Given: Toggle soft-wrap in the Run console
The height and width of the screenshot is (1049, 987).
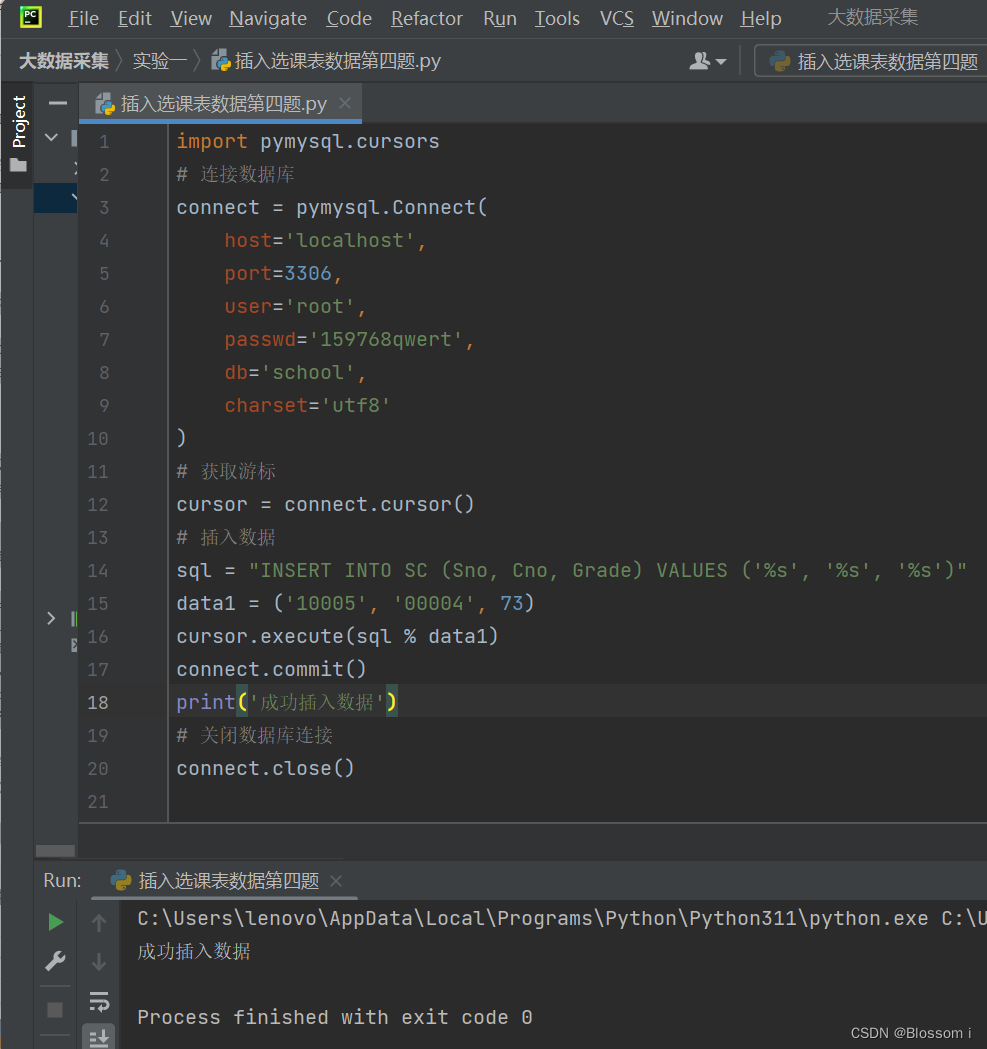Looking at the screenshot, I should (99, 1002).
